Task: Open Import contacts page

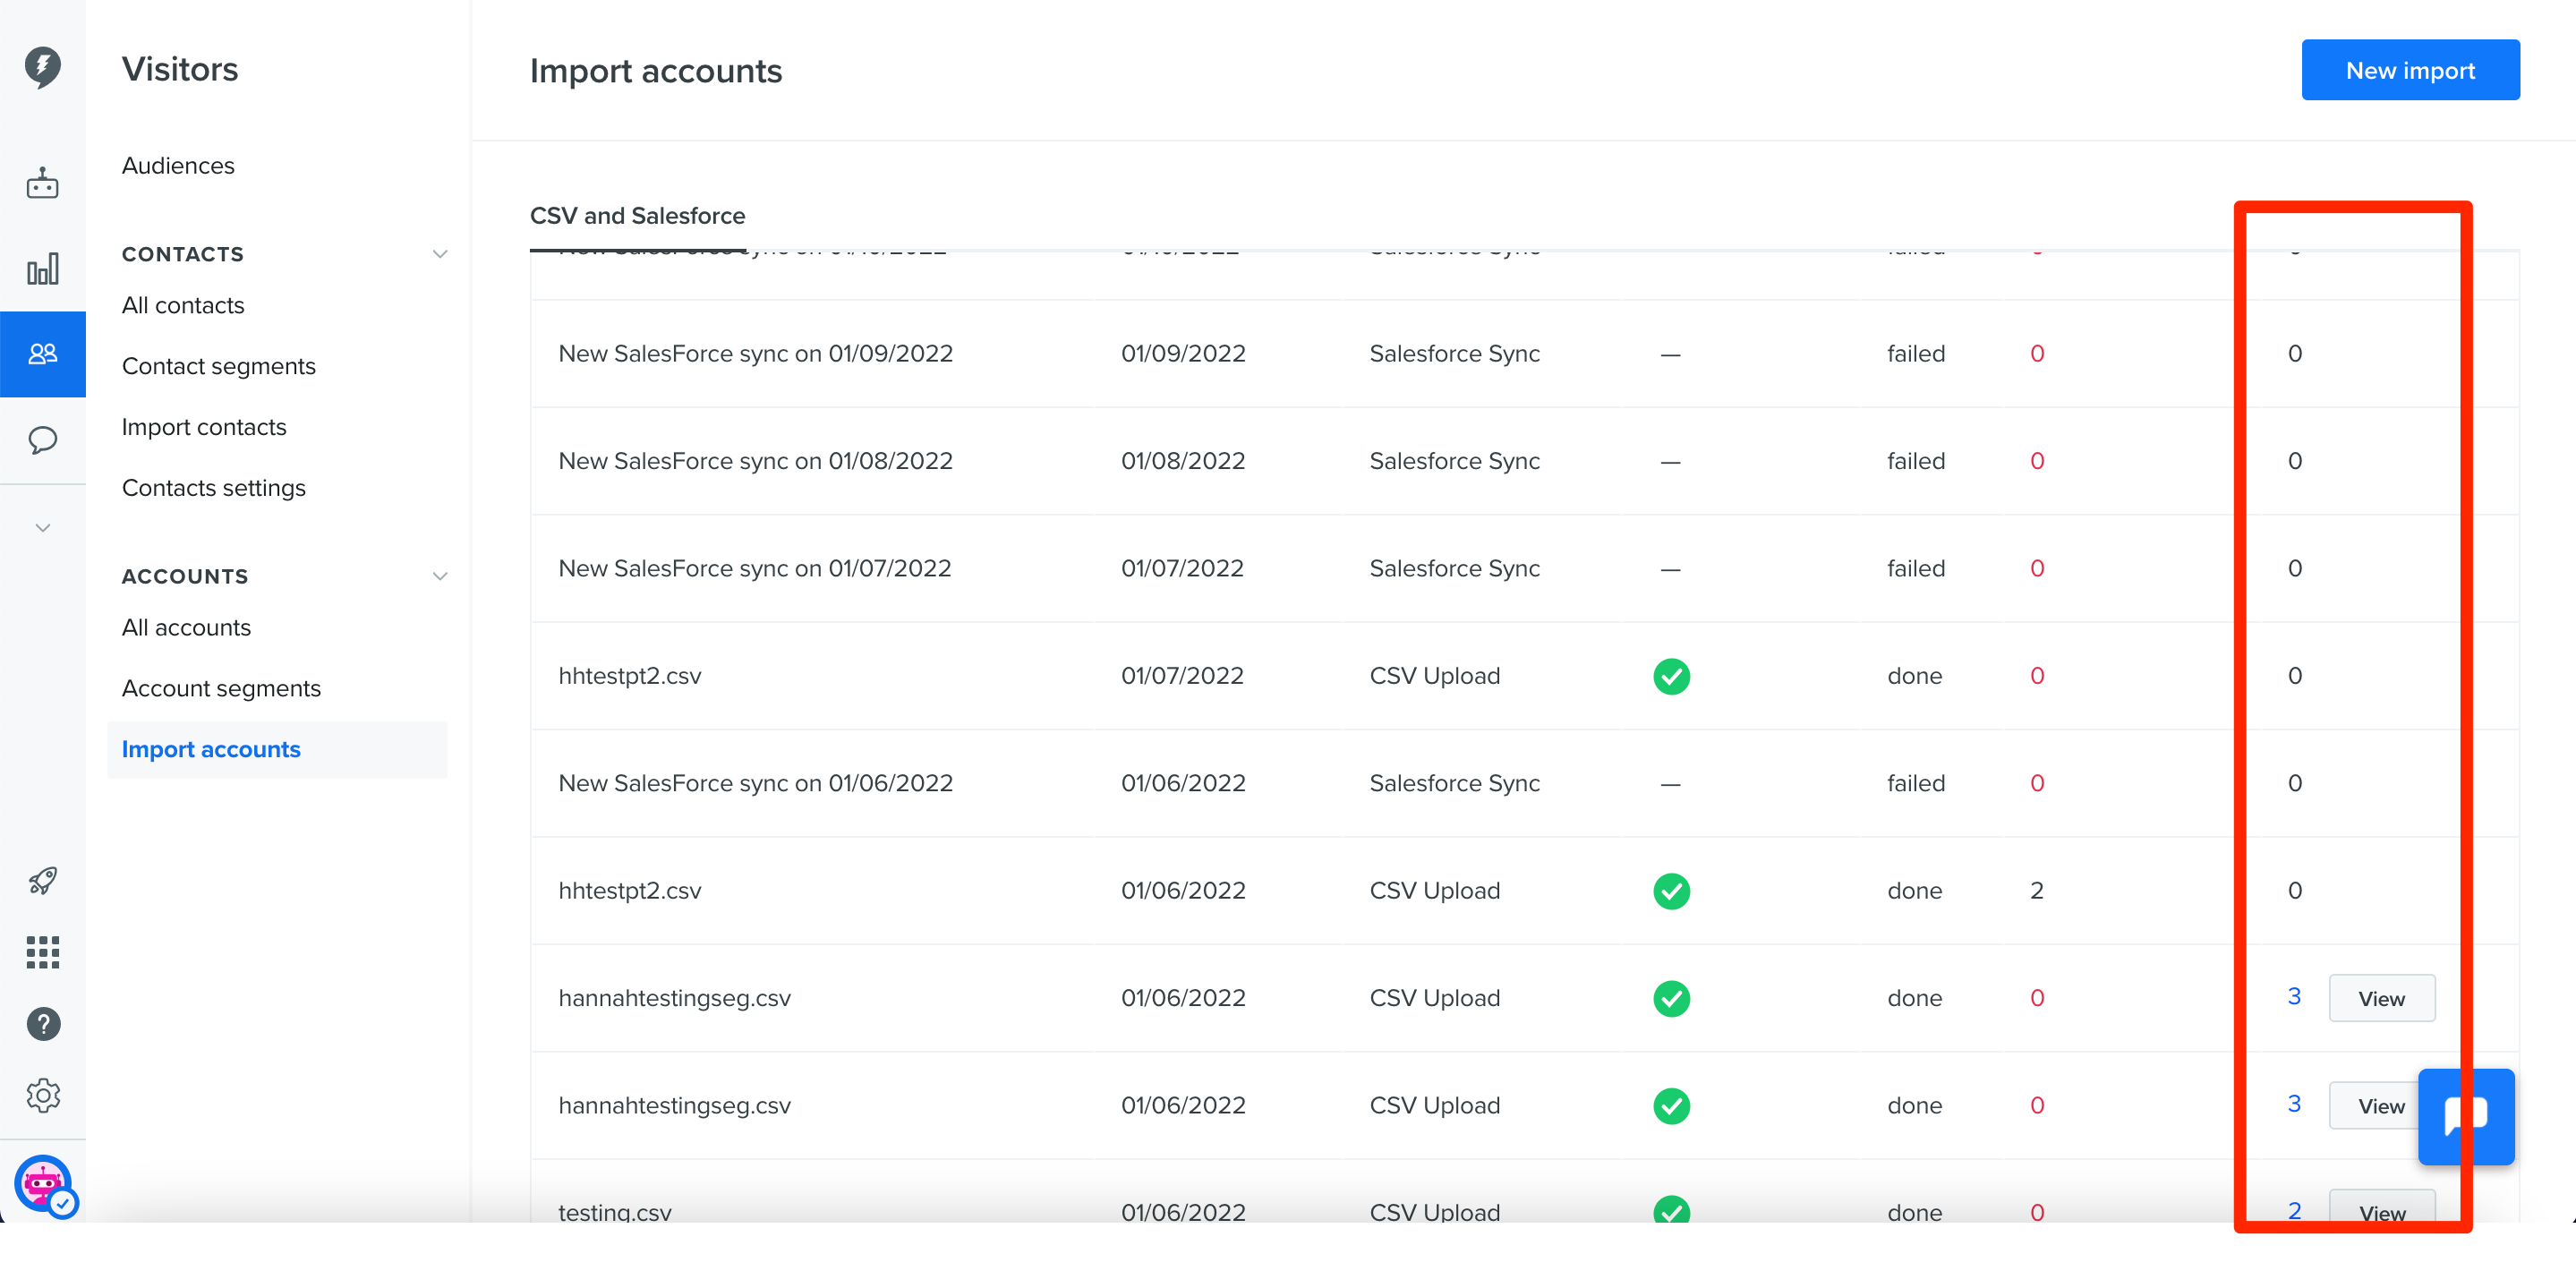Action: tap(204, 427)
